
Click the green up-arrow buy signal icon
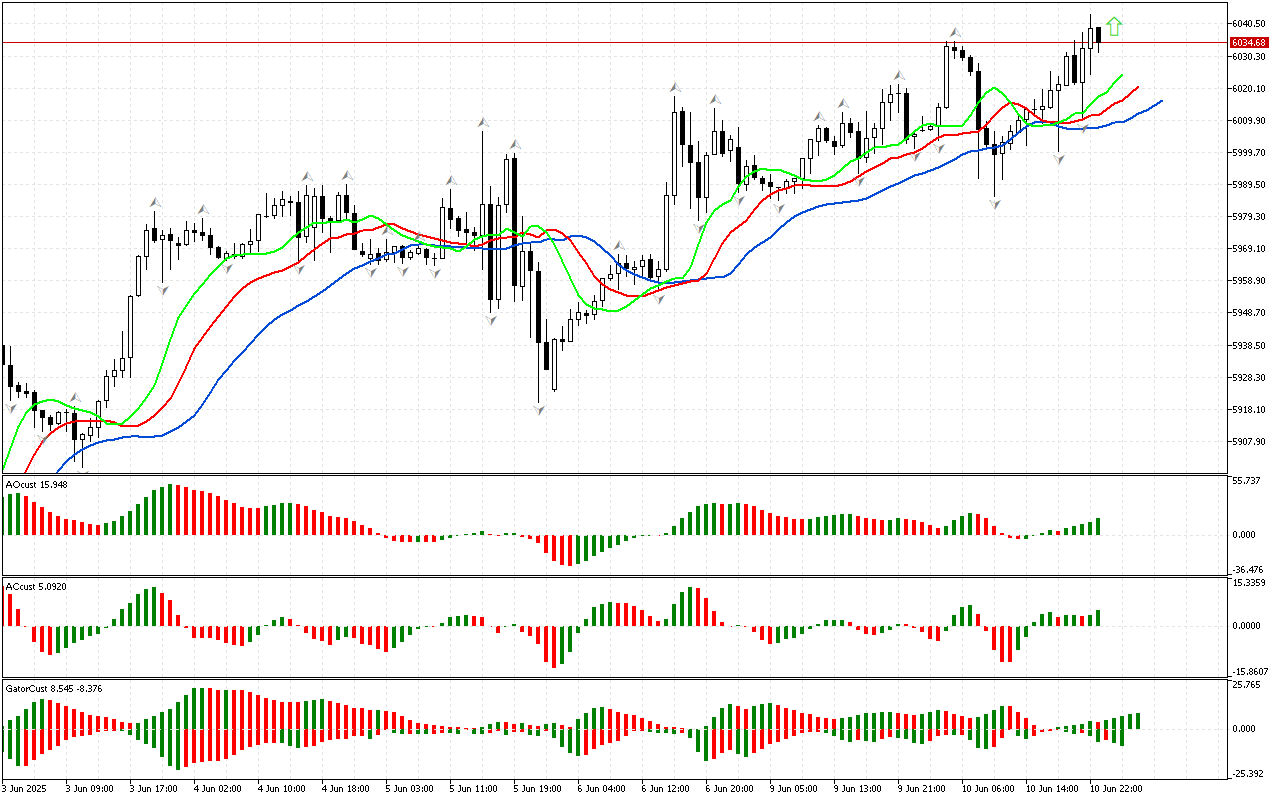click(1114, 27)
